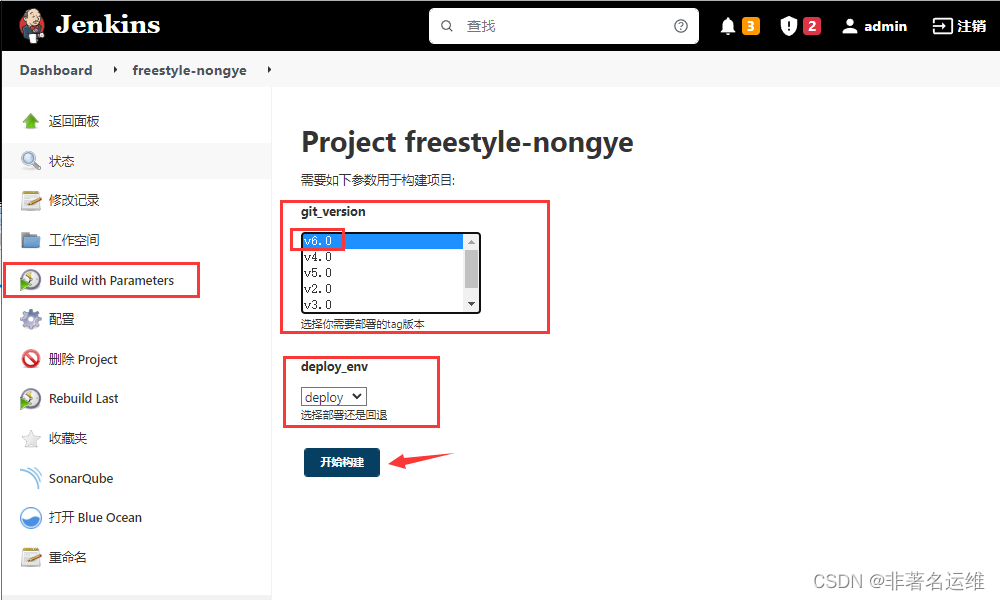
Task: Click the deploy_env parameter label
Action: click(334, 367)
